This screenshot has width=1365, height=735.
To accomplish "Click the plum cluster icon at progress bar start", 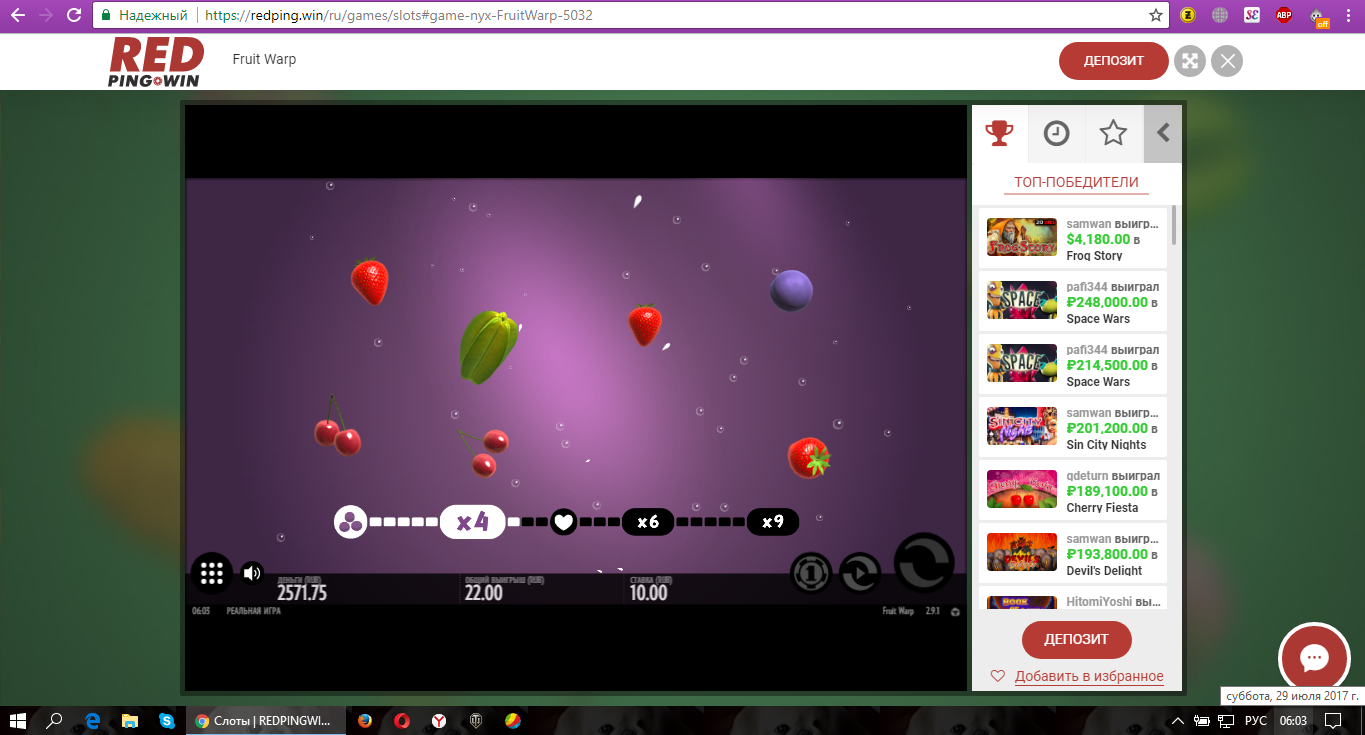I will (x=350, y=522).
